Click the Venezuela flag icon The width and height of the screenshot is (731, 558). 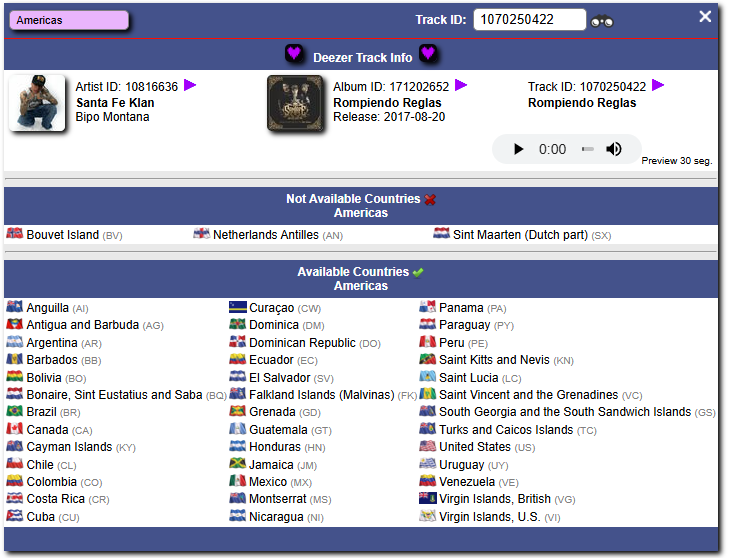point(428,481)
